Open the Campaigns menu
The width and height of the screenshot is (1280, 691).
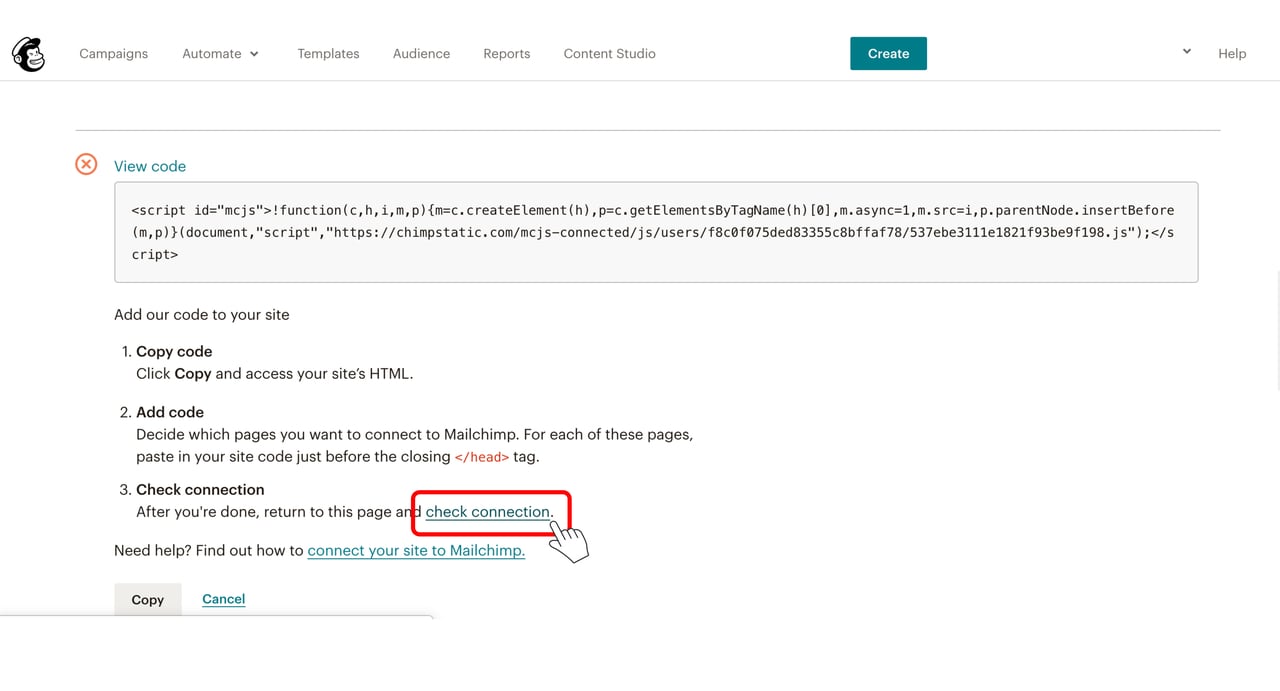(113, 54)
